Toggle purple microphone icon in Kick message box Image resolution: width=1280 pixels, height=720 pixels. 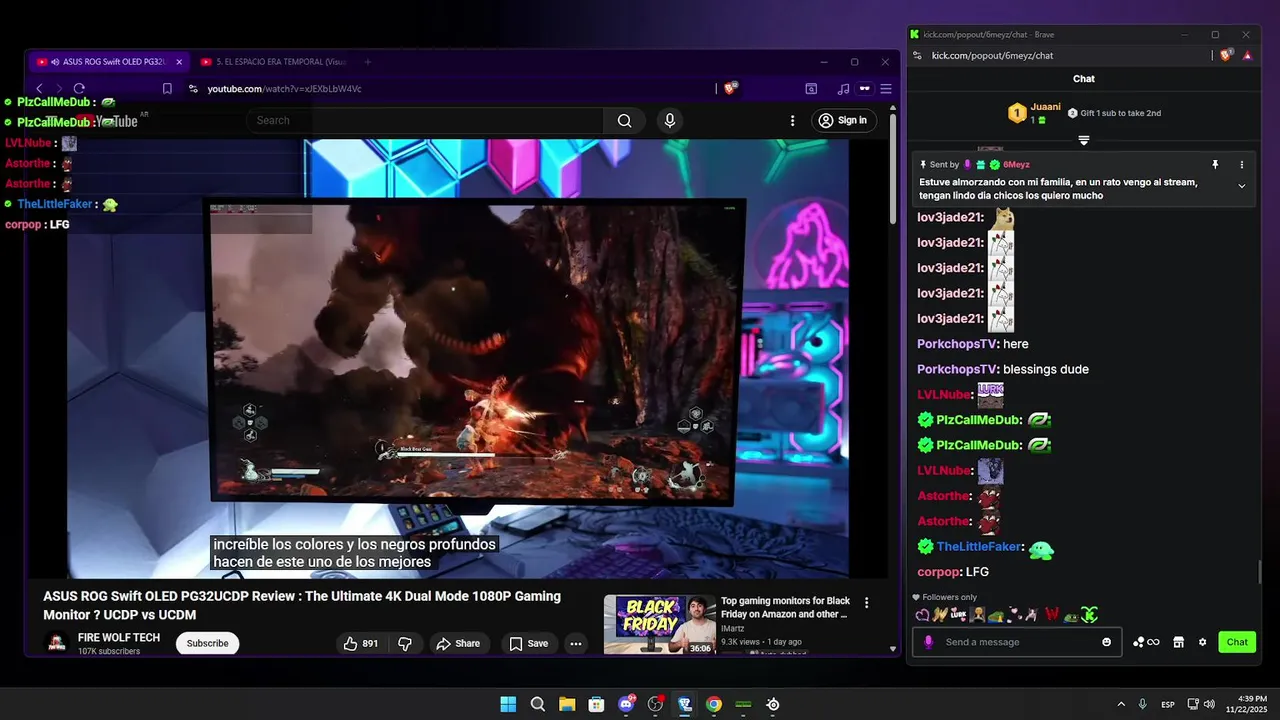point(929,642)
